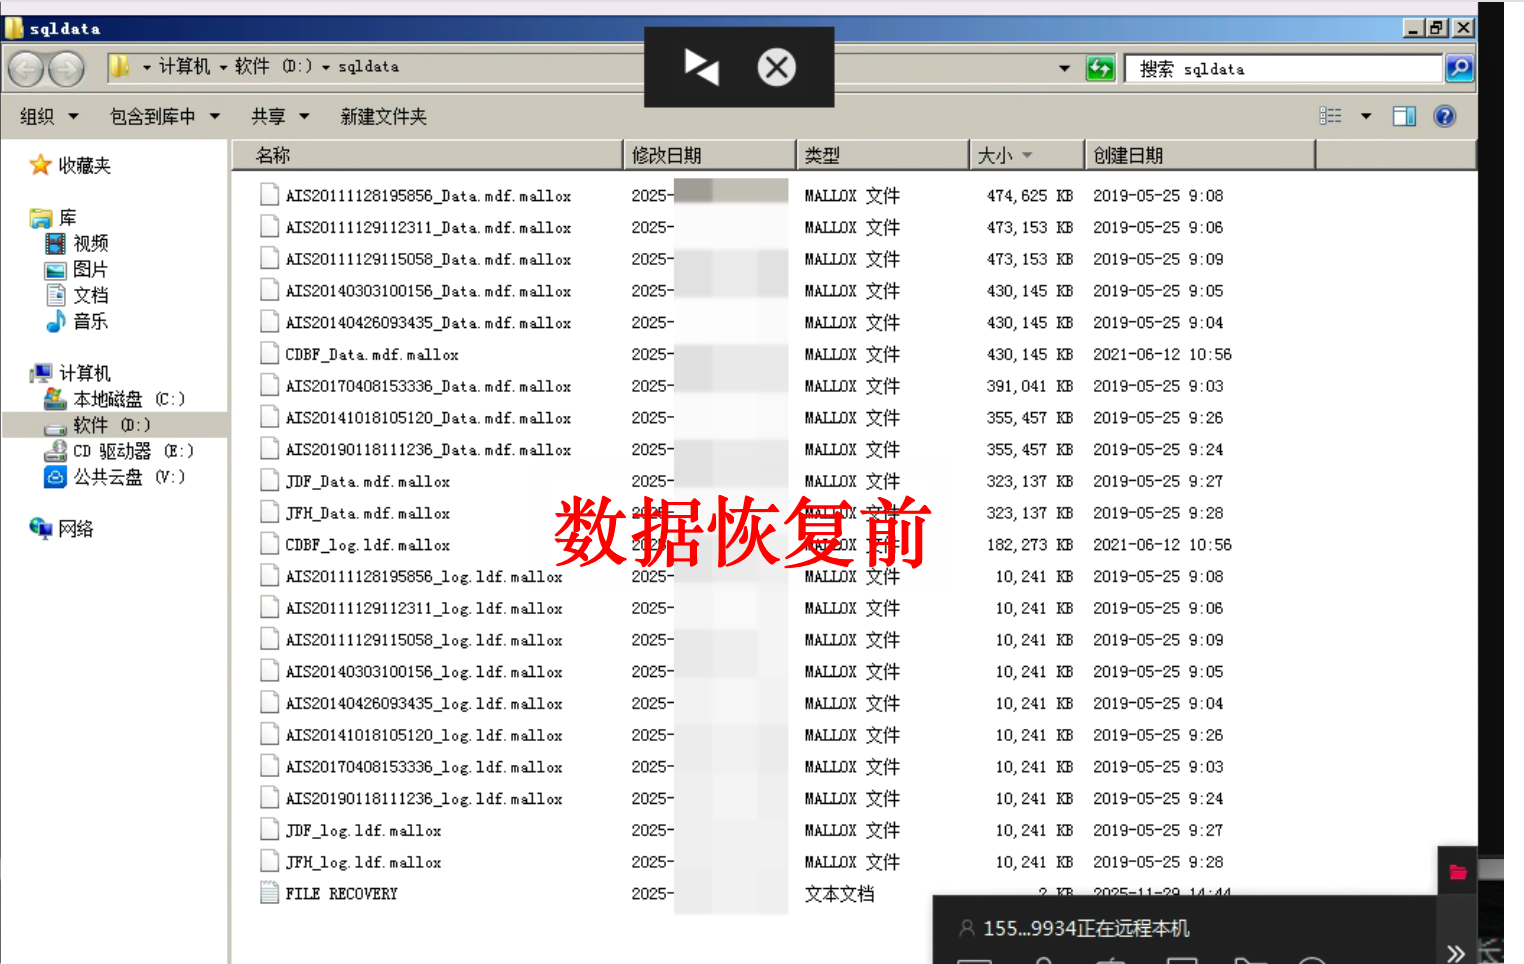Expand the address bar history dropdown arrow
Image resolution: width=1524 pixels, height=964 pixels.
(x=1064, y=68)
